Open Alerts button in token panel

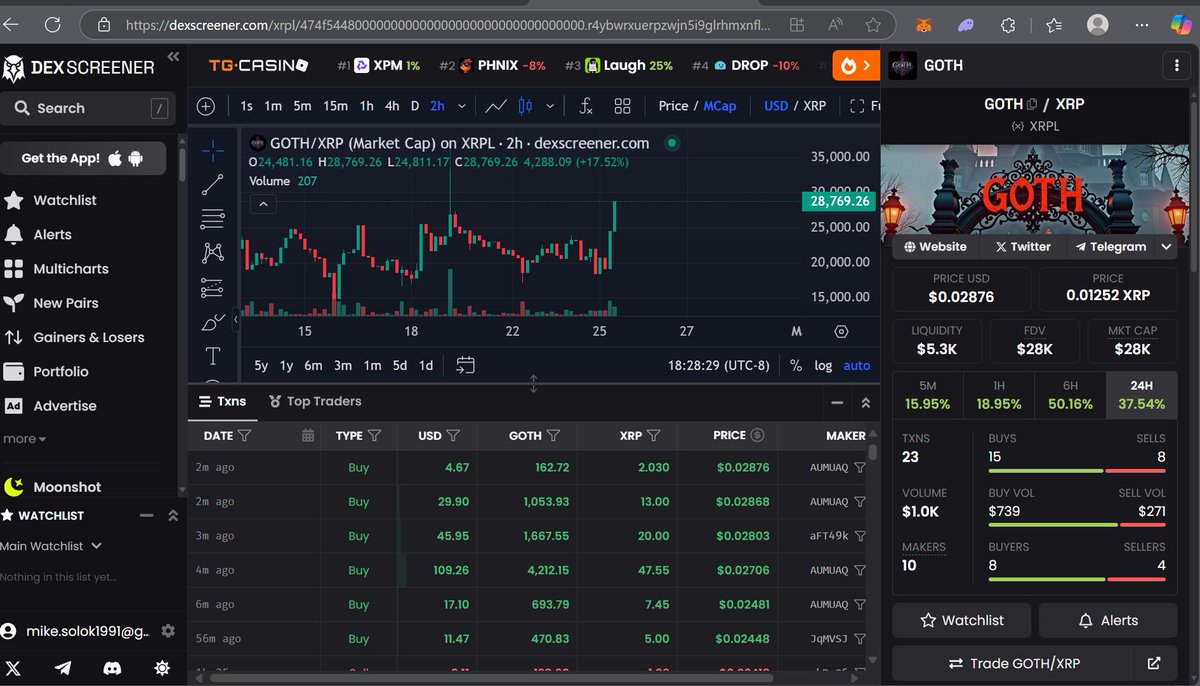1108,620
